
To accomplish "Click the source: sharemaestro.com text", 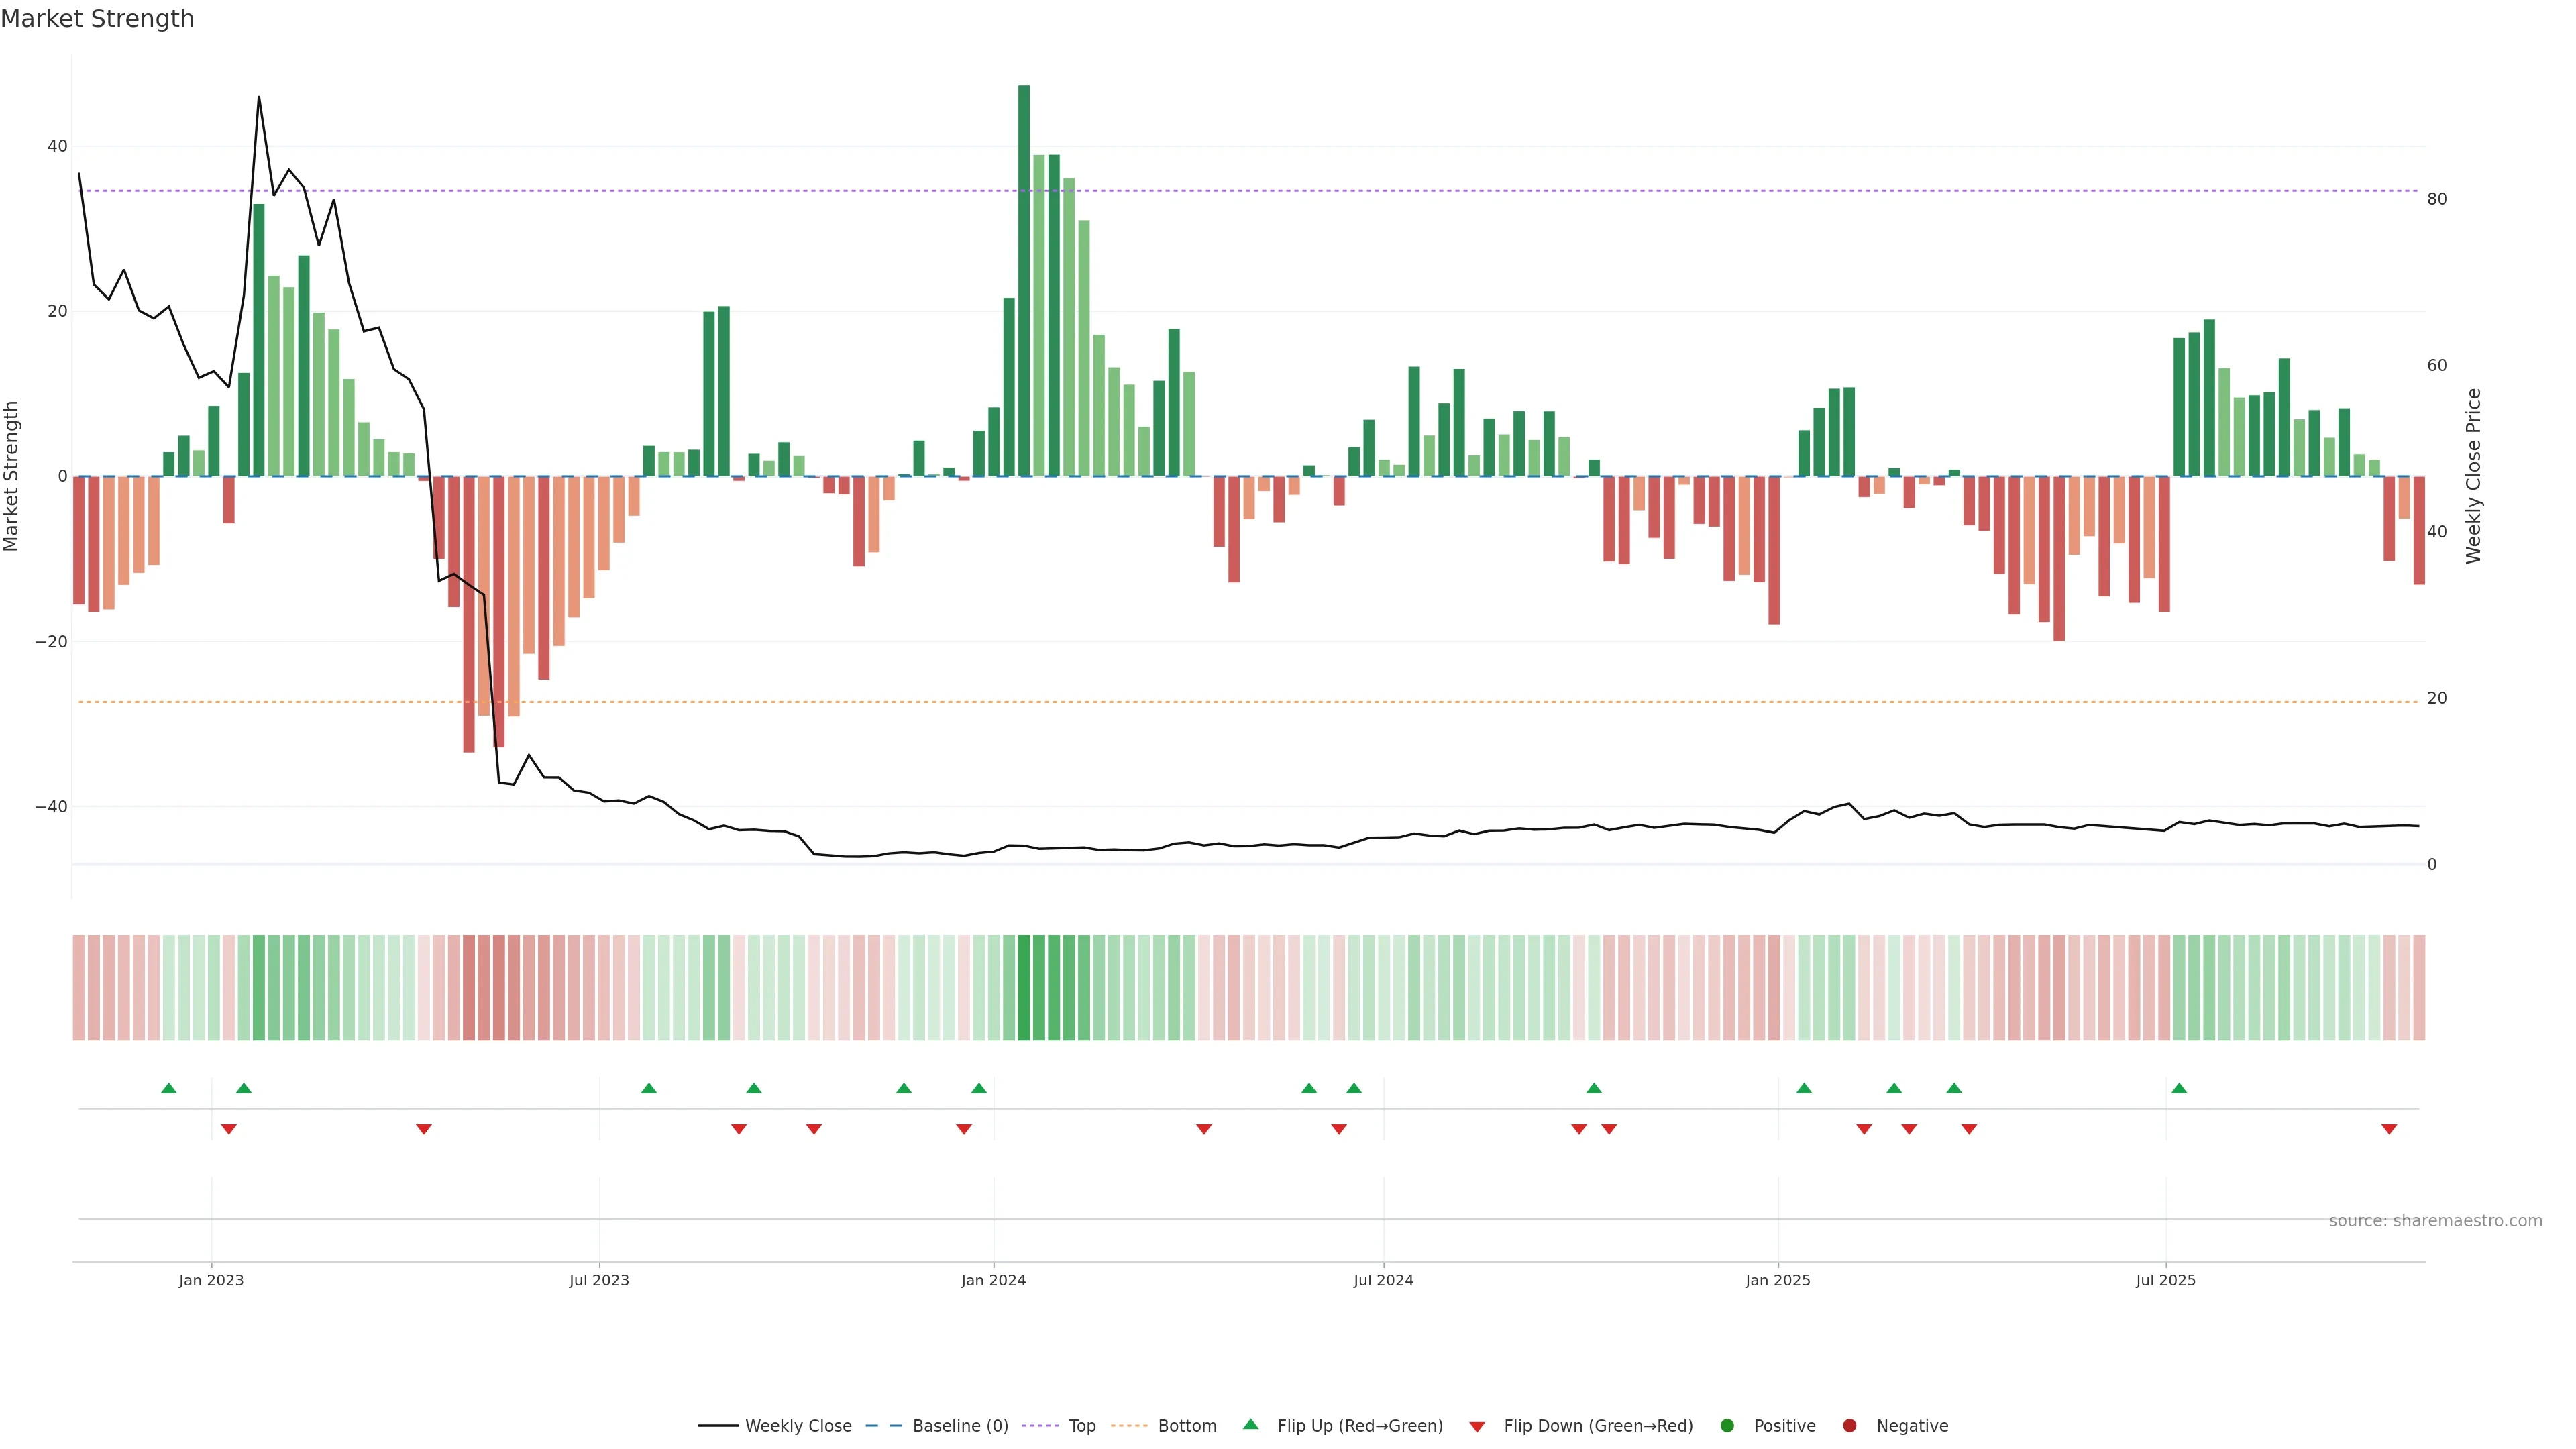I will 2435,1220.
